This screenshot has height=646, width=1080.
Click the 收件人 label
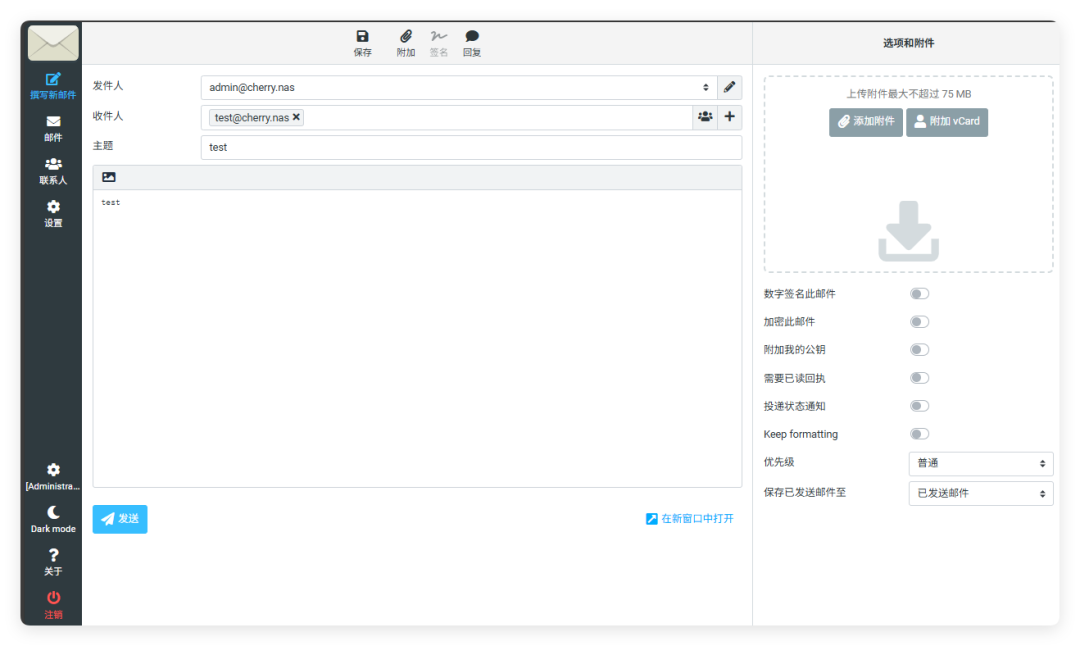click(108, 116)
